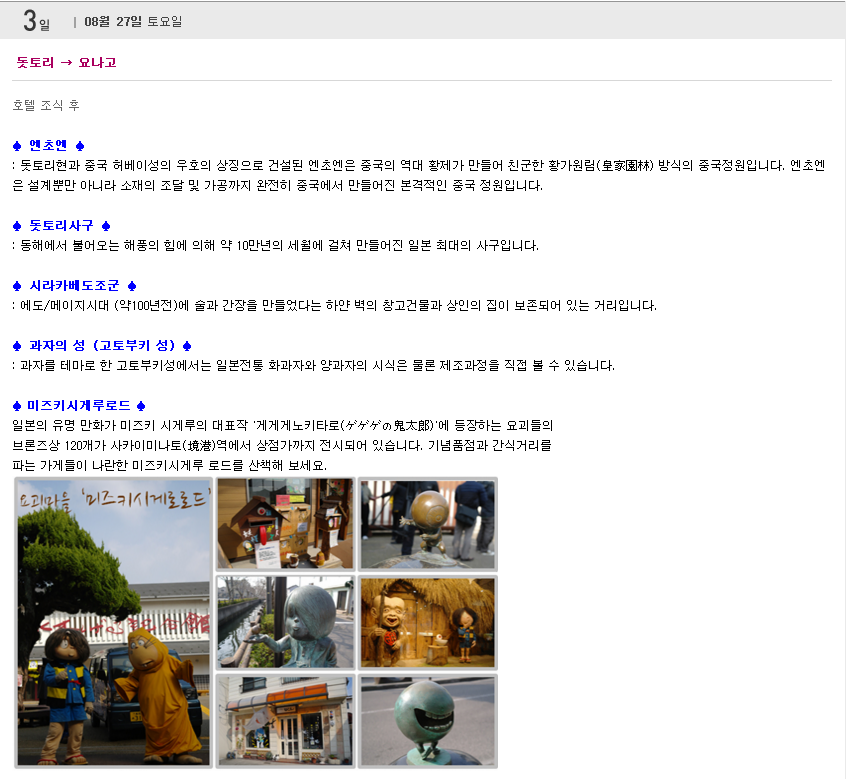
Task: Click the blue "시라카베도조군" heading
Action: point(74,285)
